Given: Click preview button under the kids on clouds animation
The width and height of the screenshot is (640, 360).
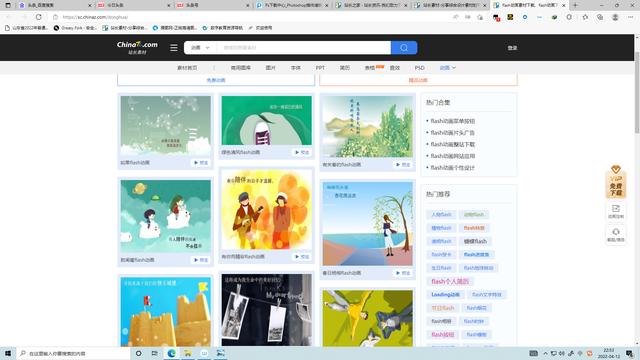Looking at the screenshot, I should pos(201,260).
